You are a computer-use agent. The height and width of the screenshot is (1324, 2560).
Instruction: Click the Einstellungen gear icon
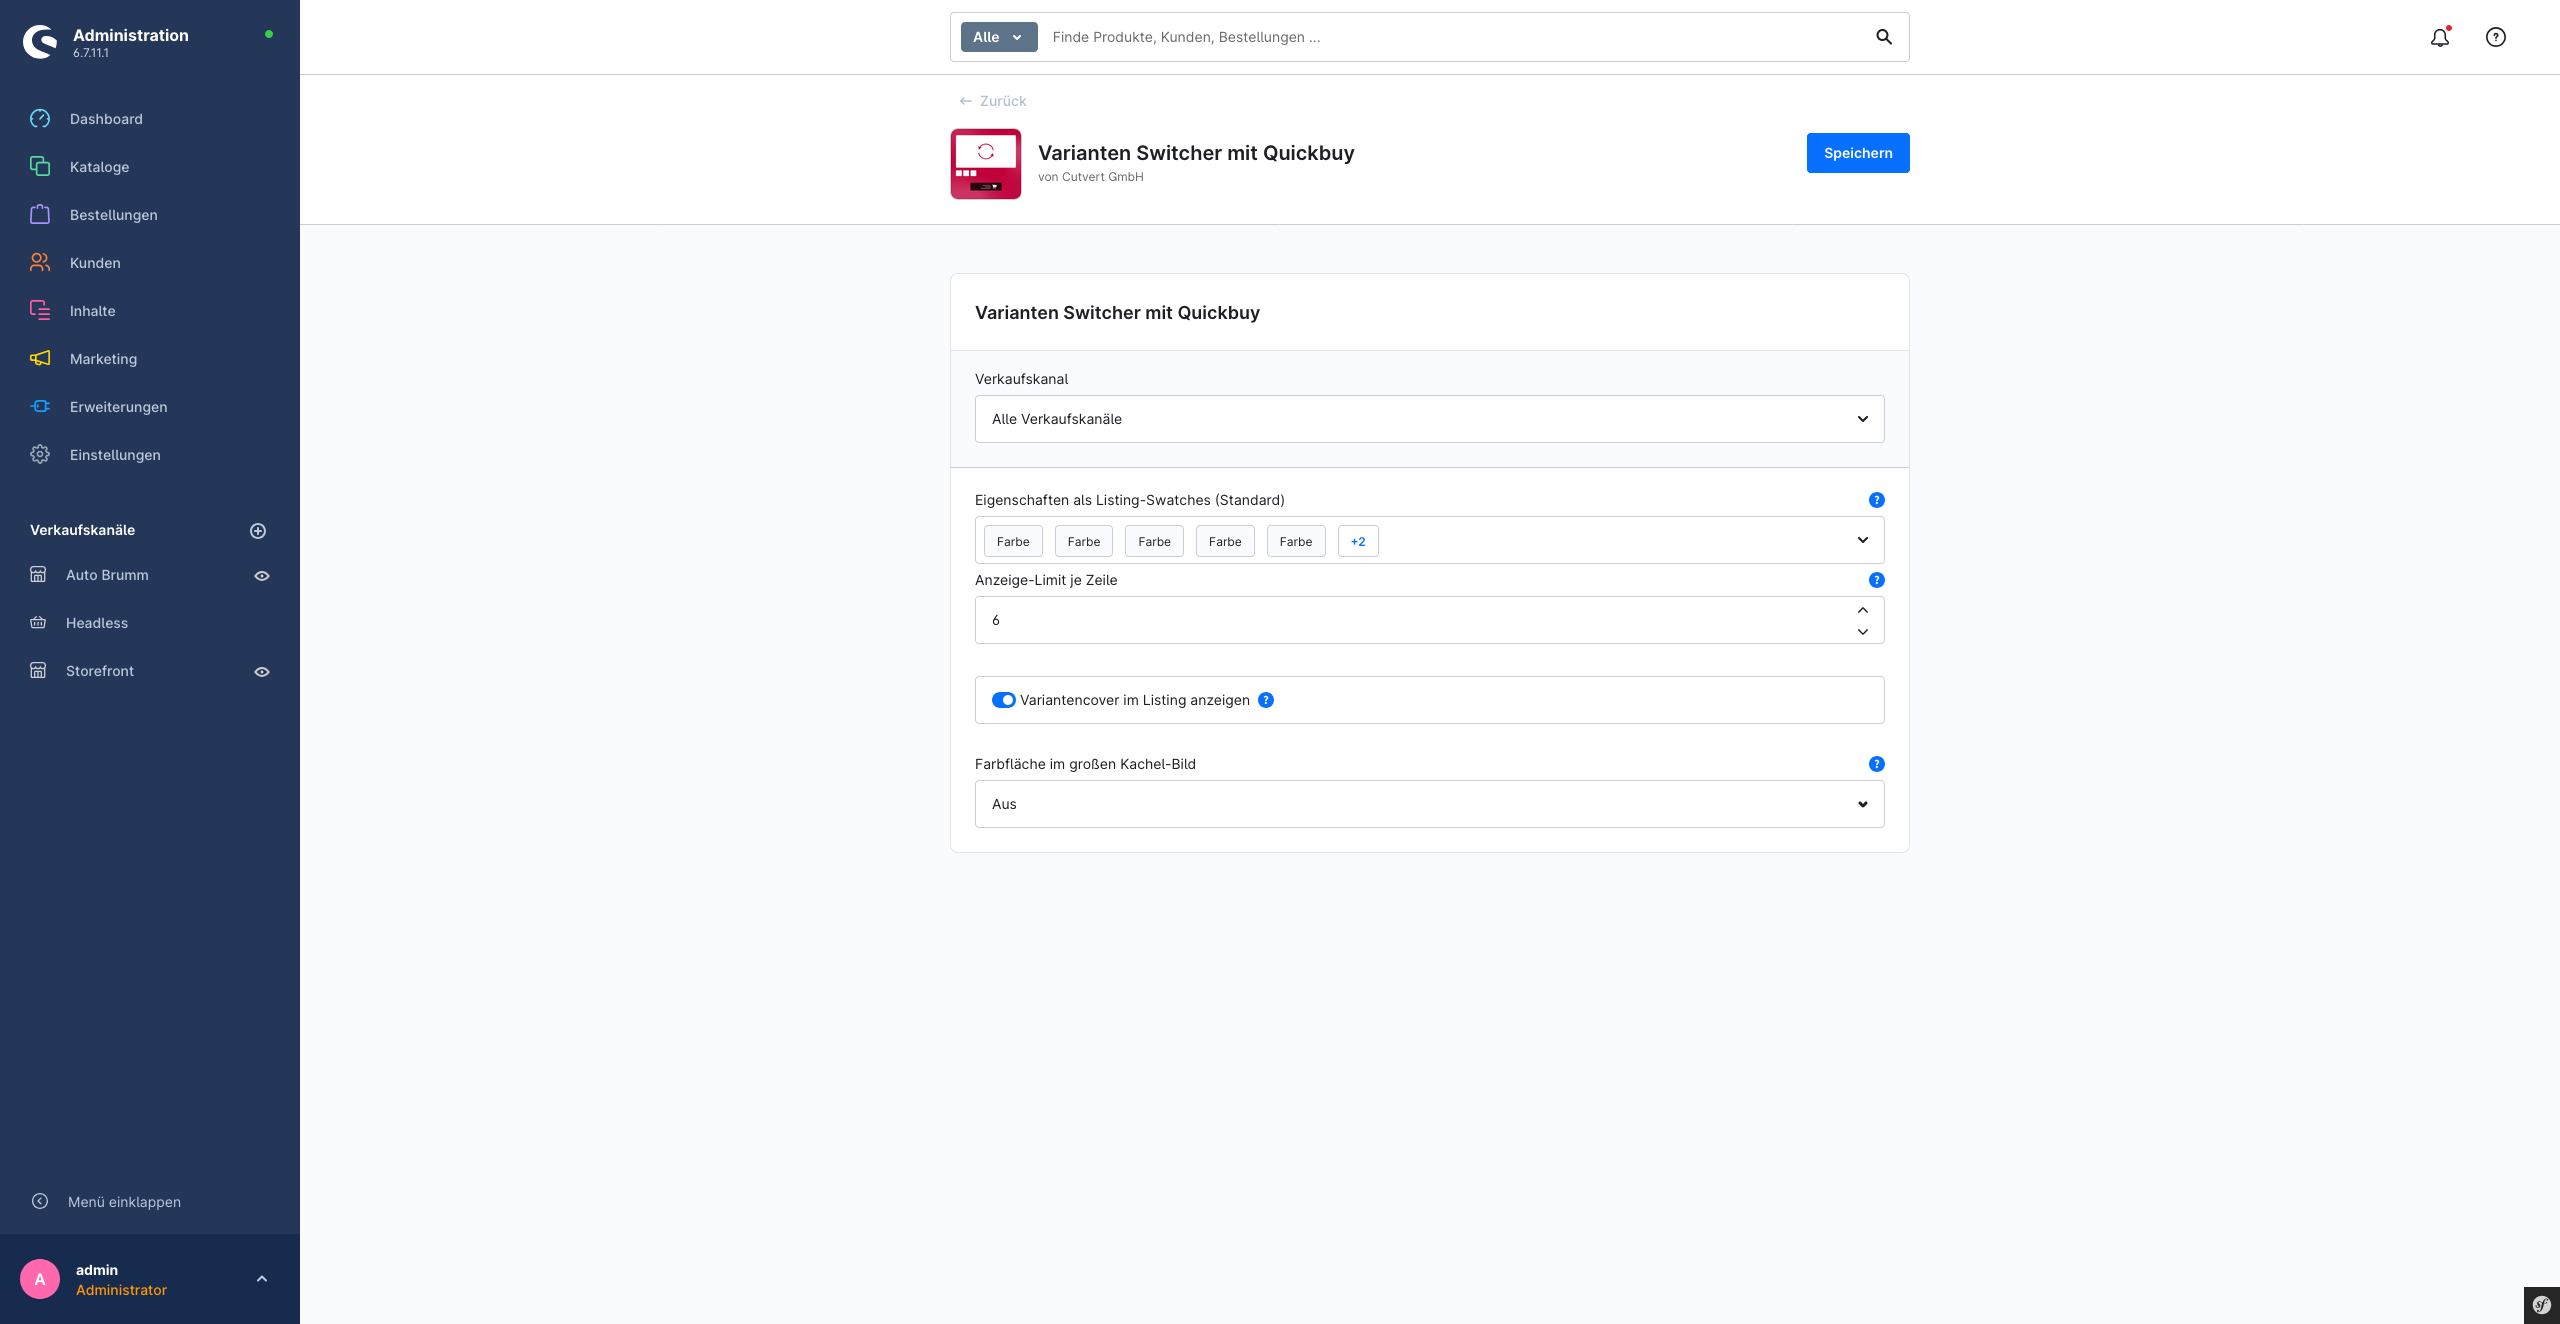[40, 455]
